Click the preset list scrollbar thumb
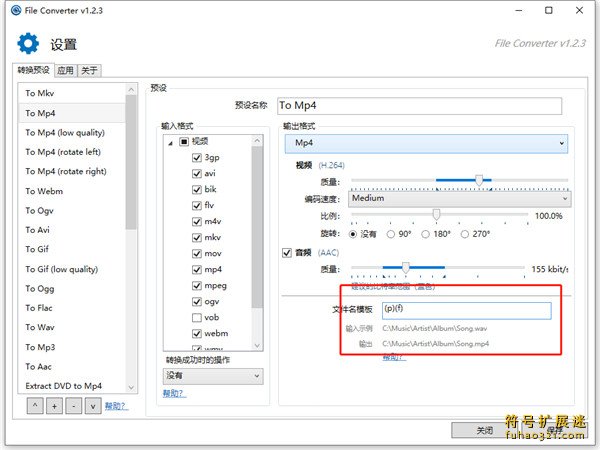 point(131,162)
